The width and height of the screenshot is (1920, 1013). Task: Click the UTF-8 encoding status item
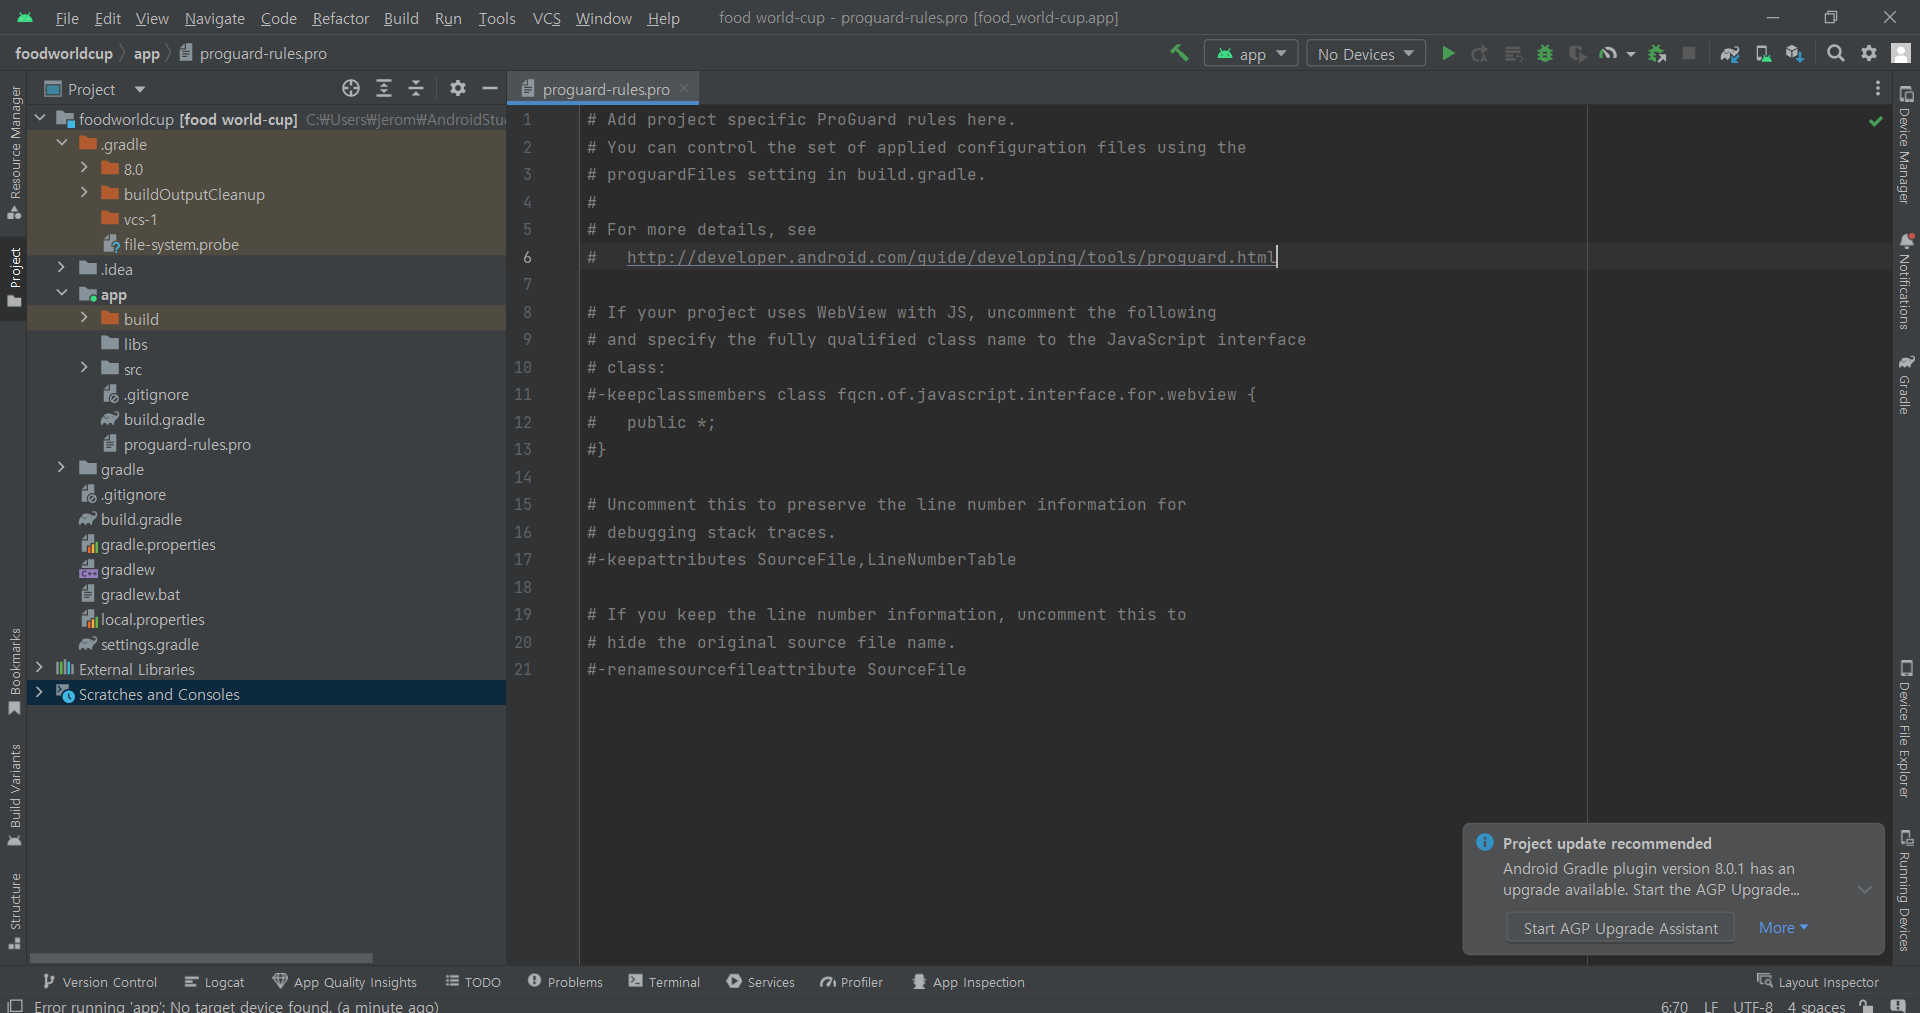coord(1753,1006)
